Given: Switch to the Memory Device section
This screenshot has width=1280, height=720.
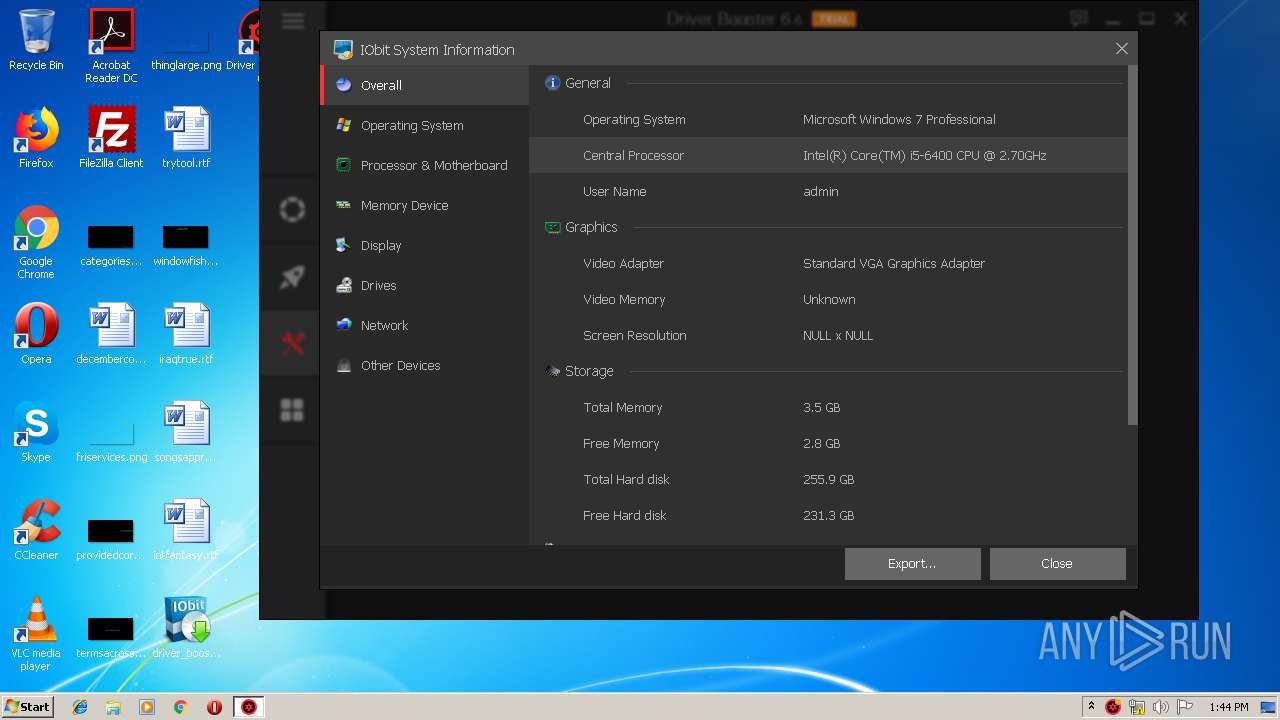Looking at the screenshot, I should tap(425, 205).
